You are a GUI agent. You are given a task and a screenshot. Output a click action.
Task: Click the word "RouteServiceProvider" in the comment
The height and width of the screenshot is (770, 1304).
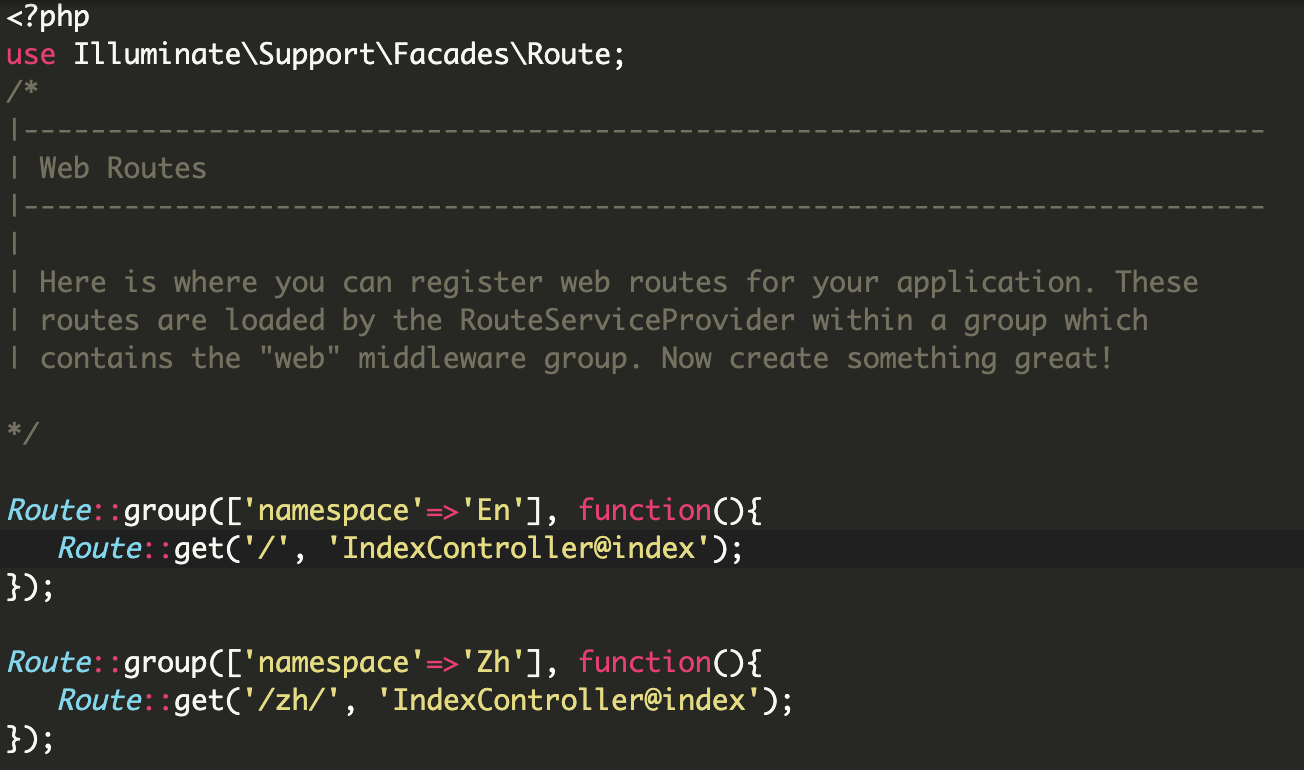628,320
